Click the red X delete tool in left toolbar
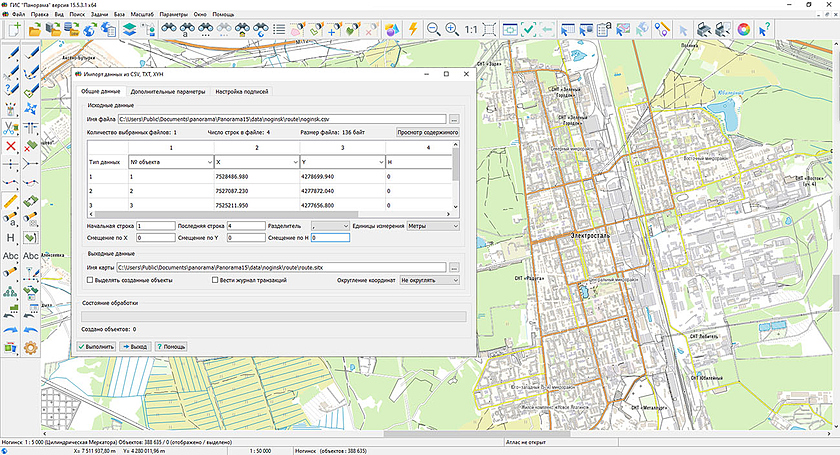This screenshot has width=840, height=455. tap(11, 147)
